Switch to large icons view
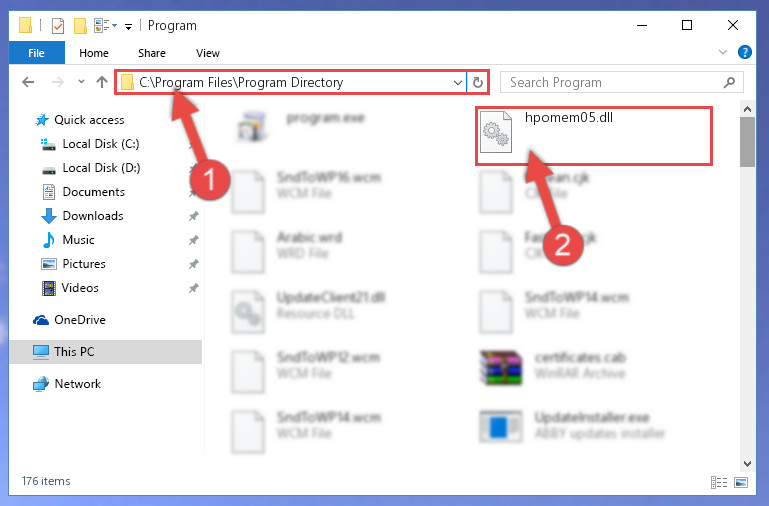This screenshot has width=769, height=506. point(741,482)
